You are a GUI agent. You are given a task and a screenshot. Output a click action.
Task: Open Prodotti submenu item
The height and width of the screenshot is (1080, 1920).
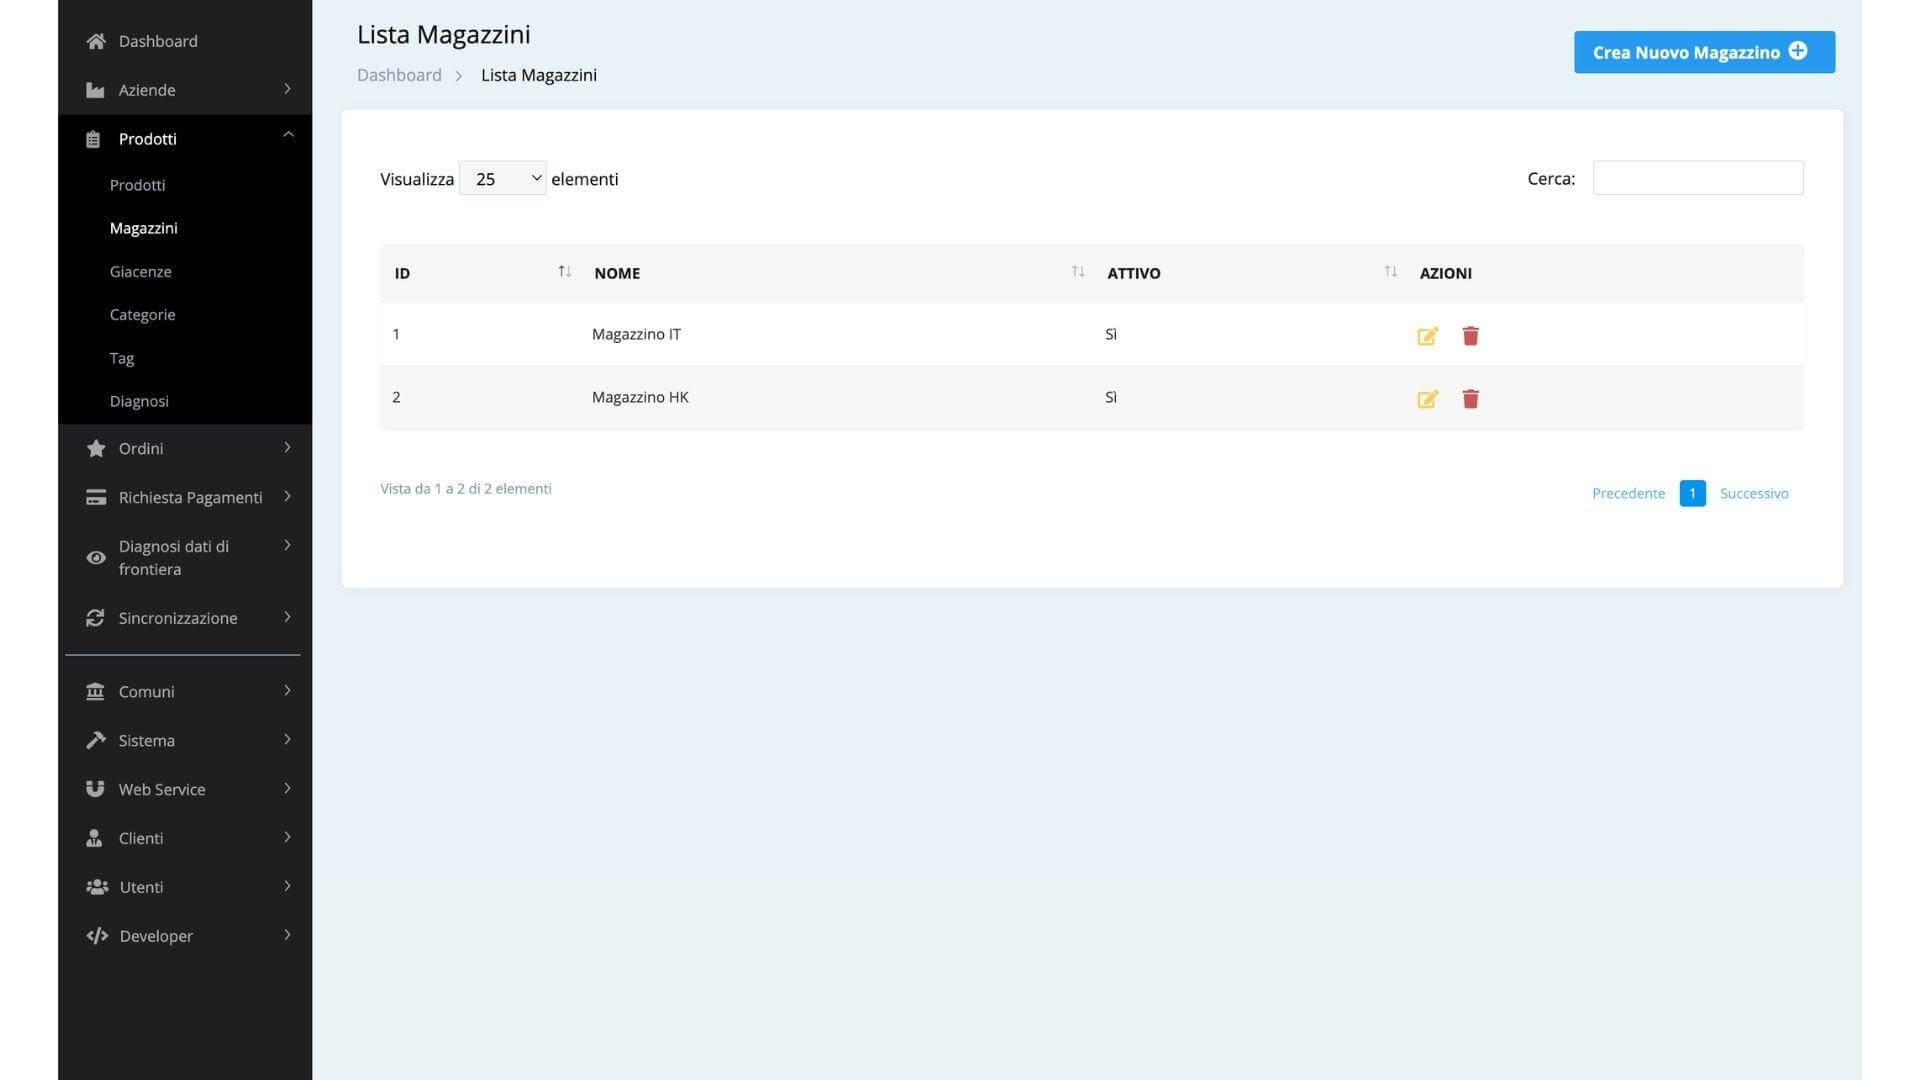click(x=137, y=185)
